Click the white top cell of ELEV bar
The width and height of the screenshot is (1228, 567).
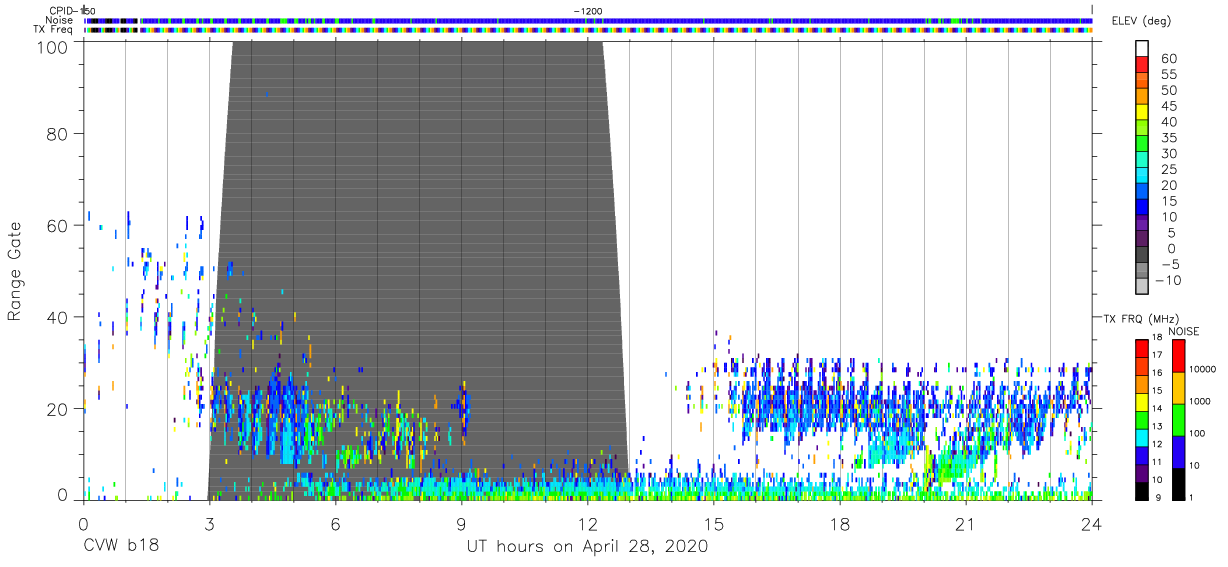coord(1142,50)
